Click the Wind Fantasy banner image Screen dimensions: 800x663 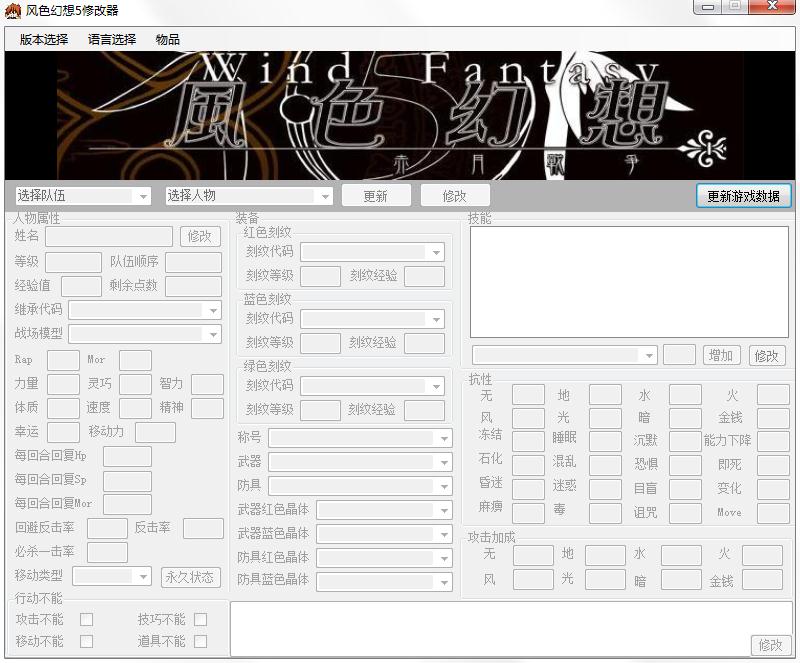pos(400,115)
